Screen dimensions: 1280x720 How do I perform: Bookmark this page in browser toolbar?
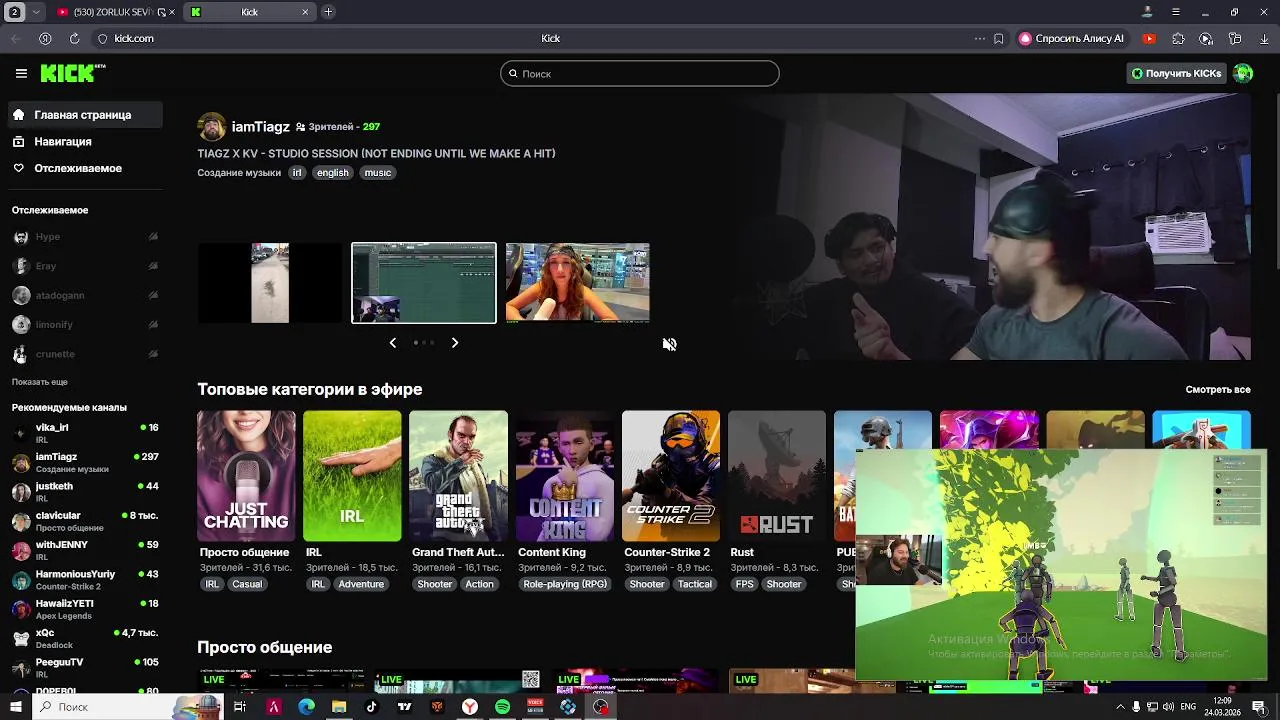click(999, 38)
